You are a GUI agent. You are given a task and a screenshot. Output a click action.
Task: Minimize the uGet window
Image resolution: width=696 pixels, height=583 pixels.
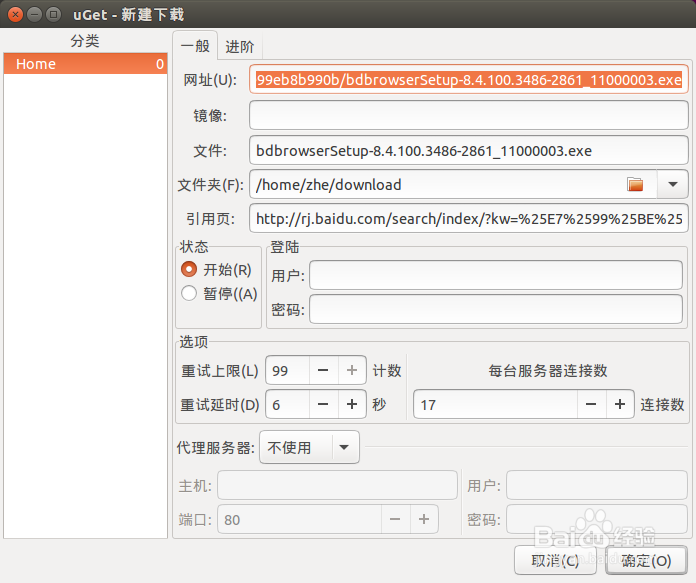point(35,15)
